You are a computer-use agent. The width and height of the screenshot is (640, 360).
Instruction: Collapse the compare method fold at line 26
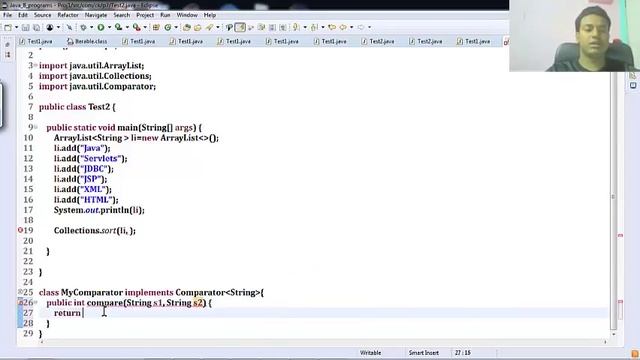pos(36,302)
